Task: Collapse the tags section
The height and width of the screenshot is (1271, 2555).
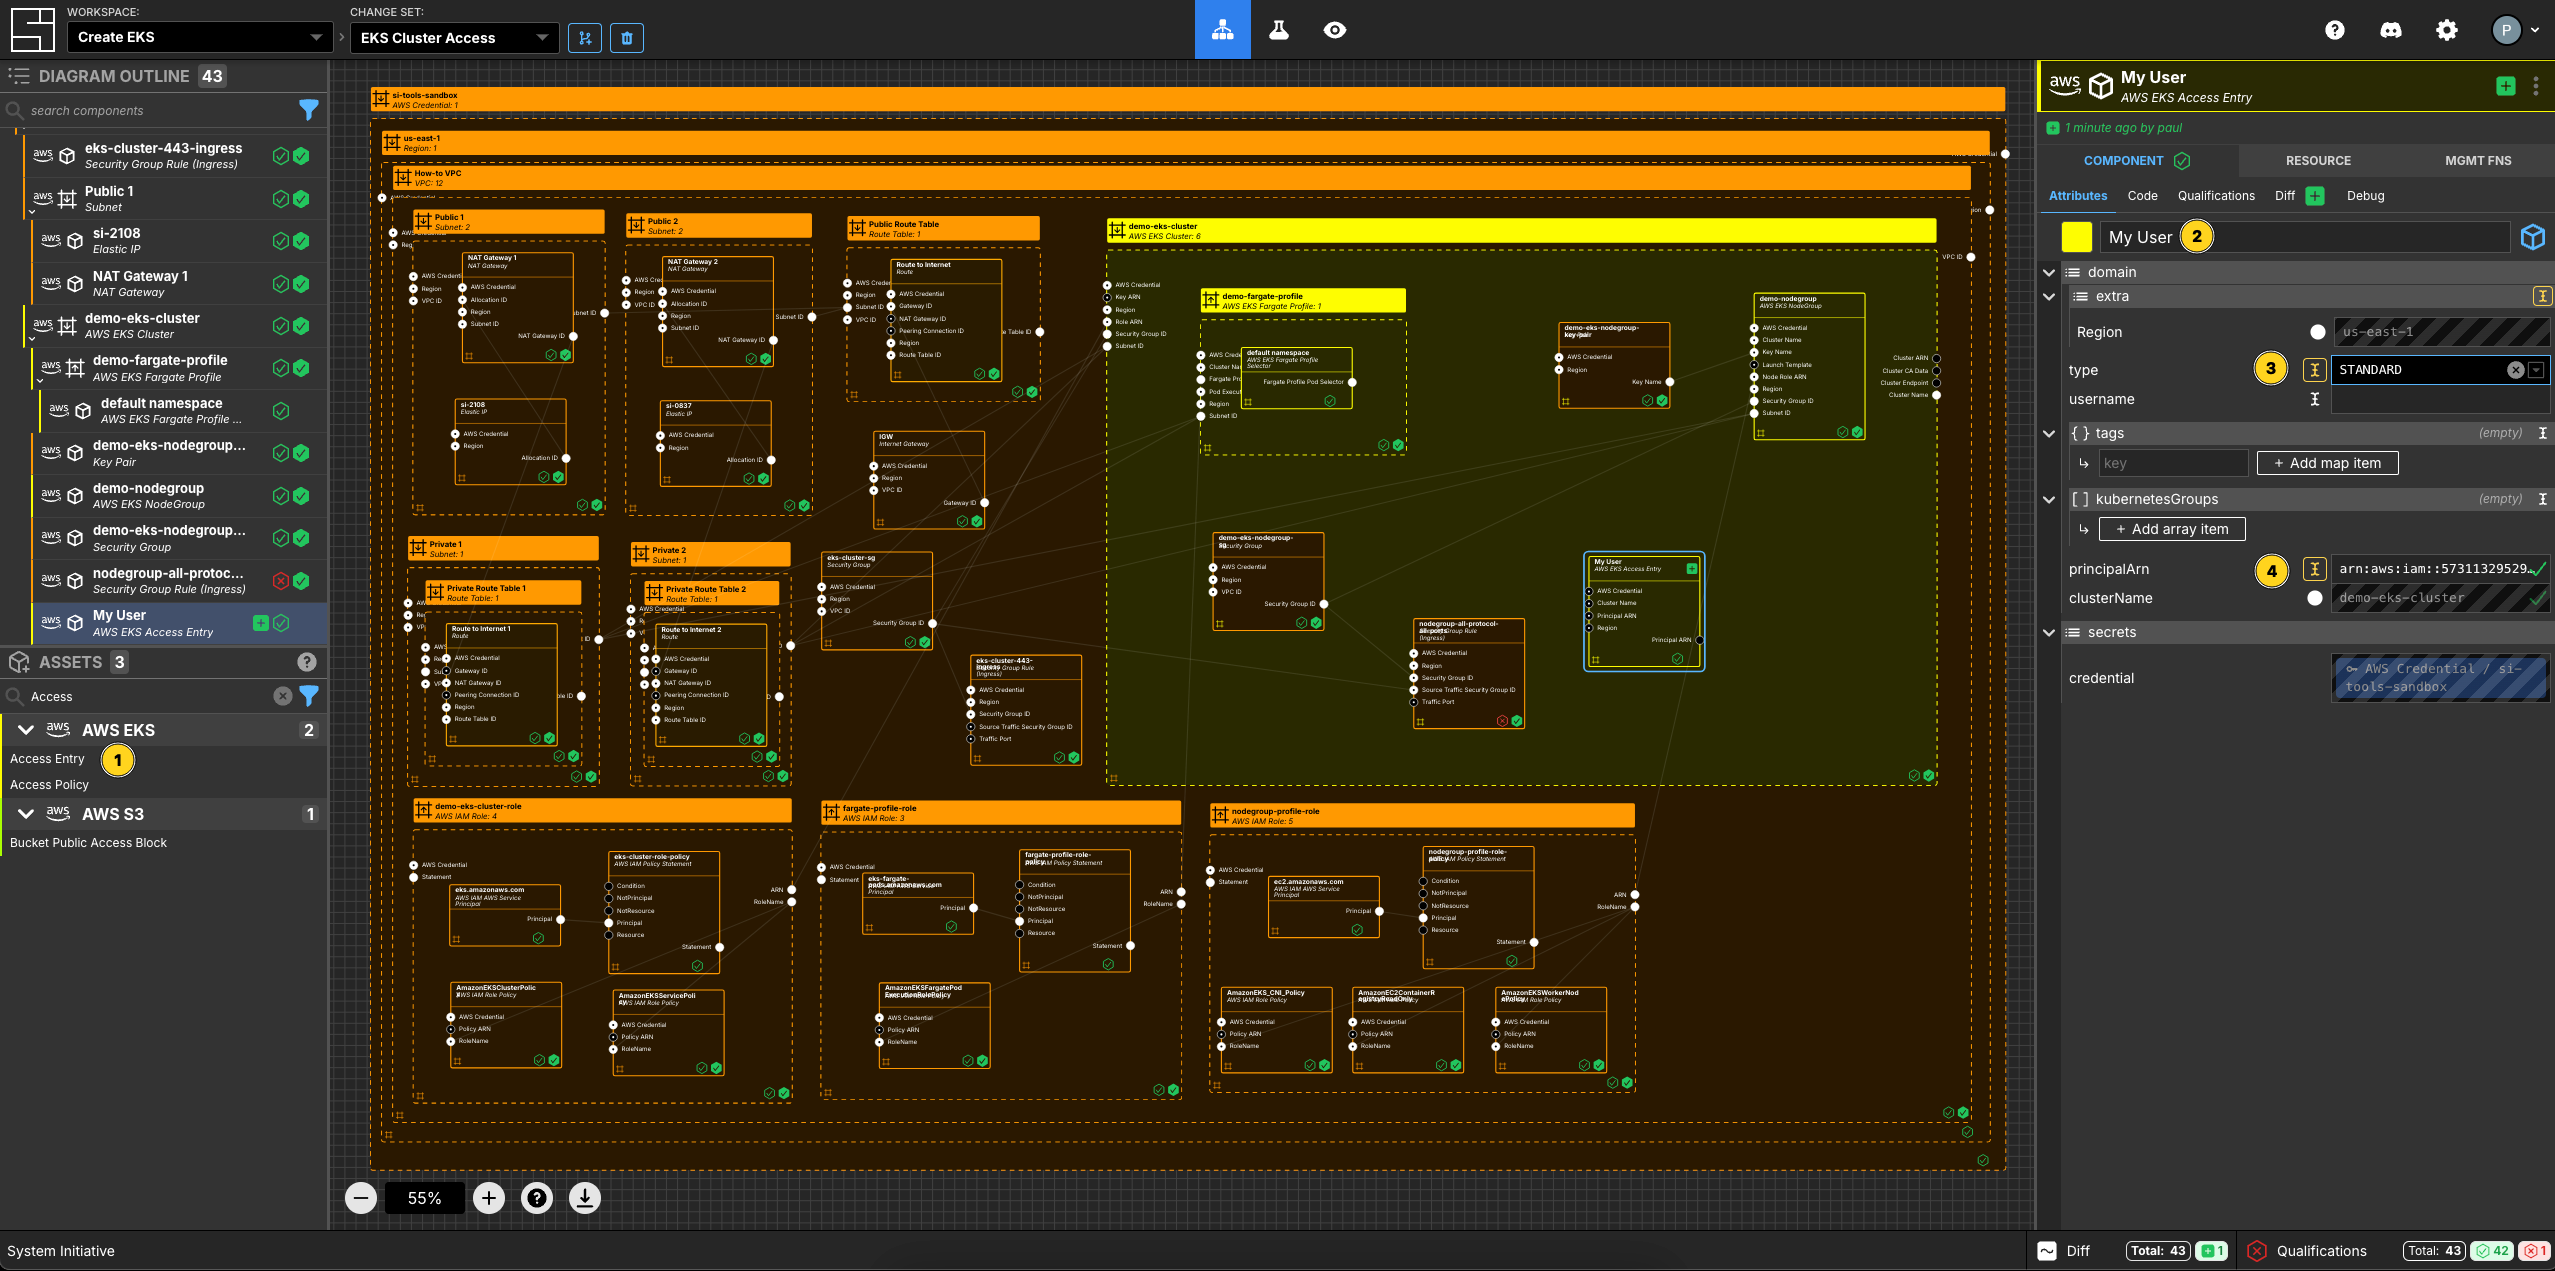Action: (x=2049, y=433)
